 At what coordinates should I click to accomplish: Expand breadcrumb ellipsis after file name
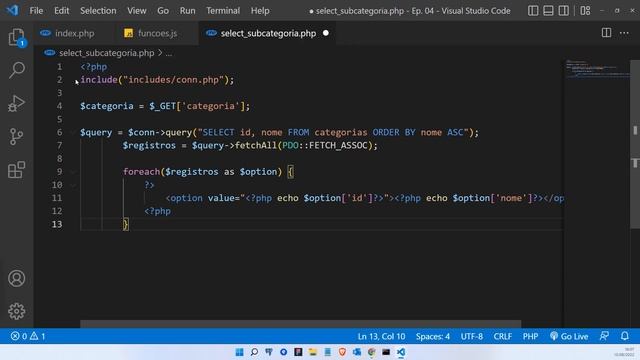tap(169, 53)
